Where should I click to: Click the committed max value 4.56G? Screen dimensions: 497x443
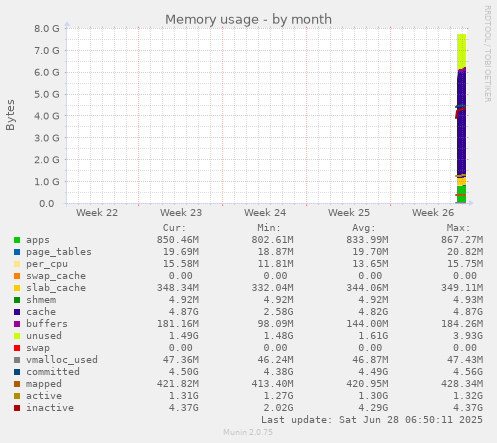[x=468, y=372]
